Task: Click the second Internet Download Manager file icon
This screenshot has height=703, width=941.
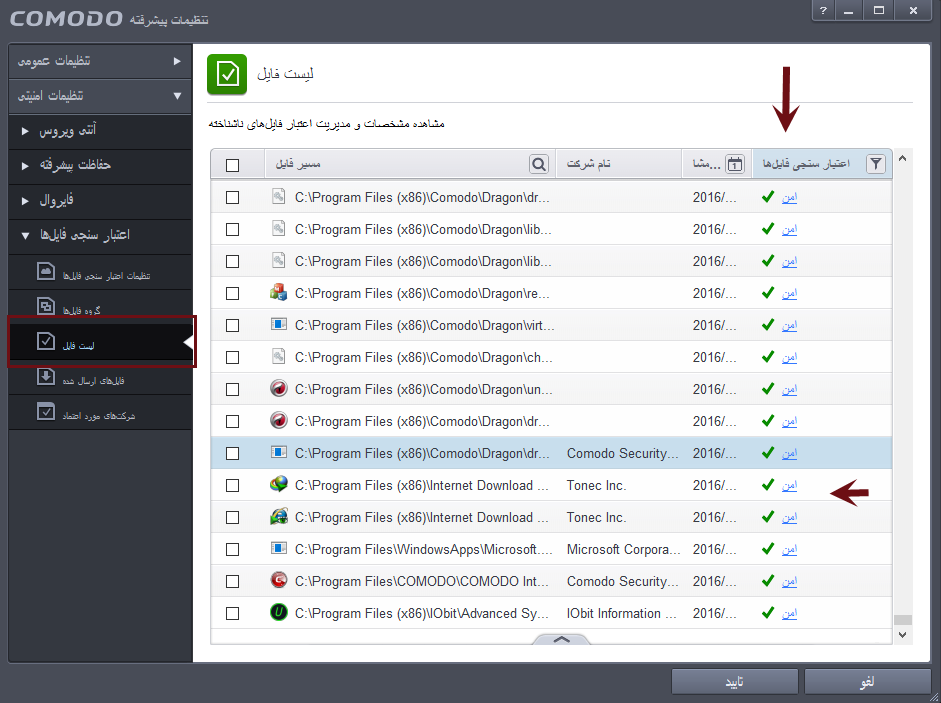Action: tap(278, 516)
